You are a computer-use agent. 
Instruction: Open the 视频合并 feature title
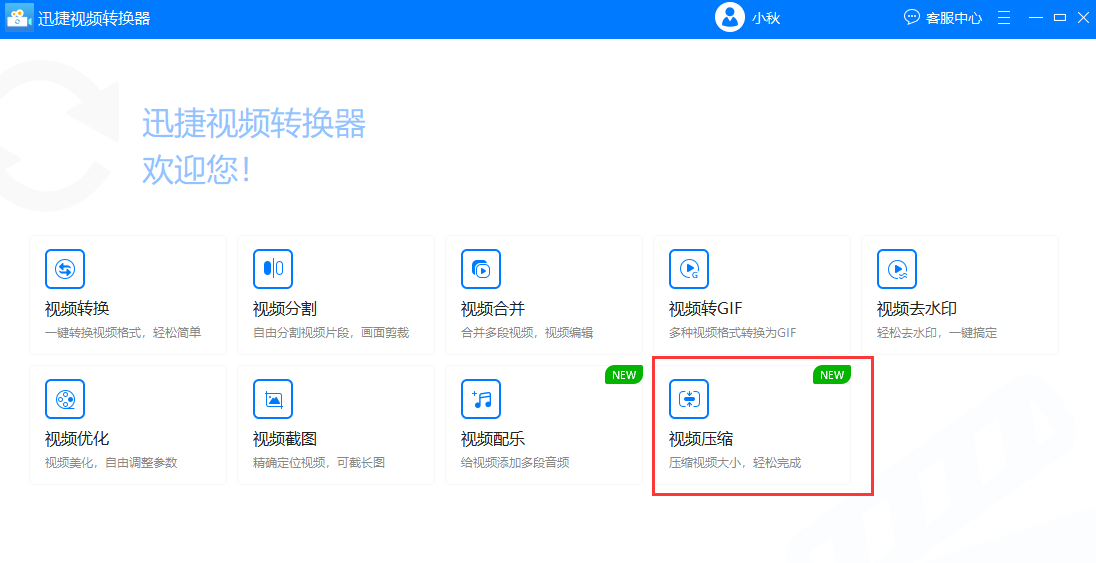pyautogui.click(x=493, y=308)
